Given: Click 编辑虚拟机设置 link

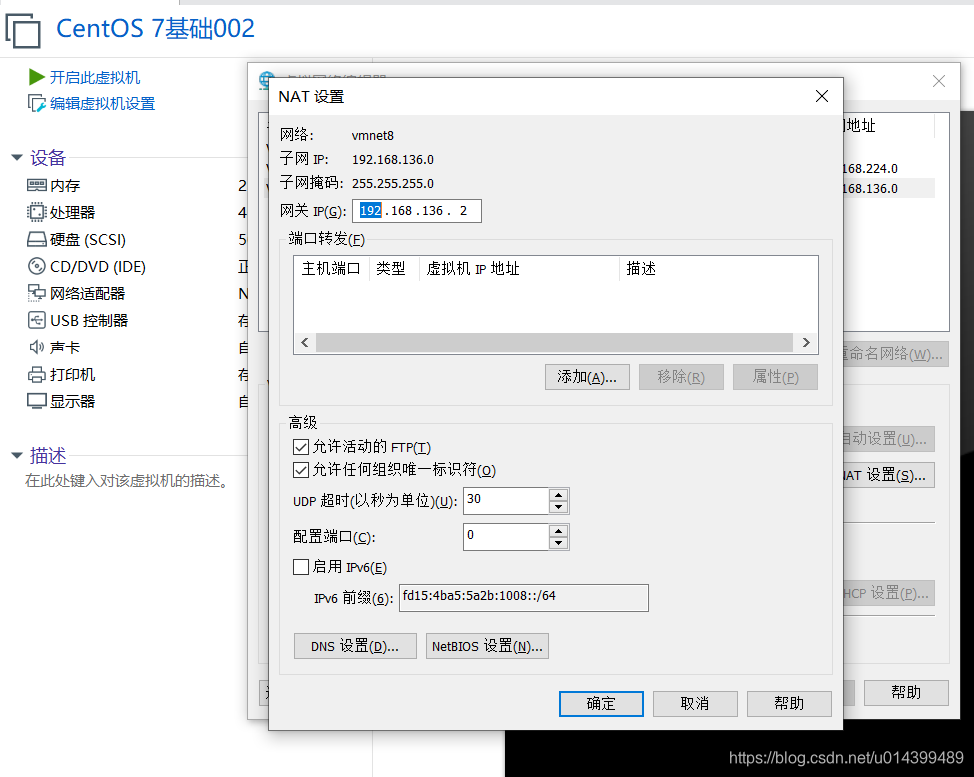Looking at the screenshot, I should coord(102,104).
